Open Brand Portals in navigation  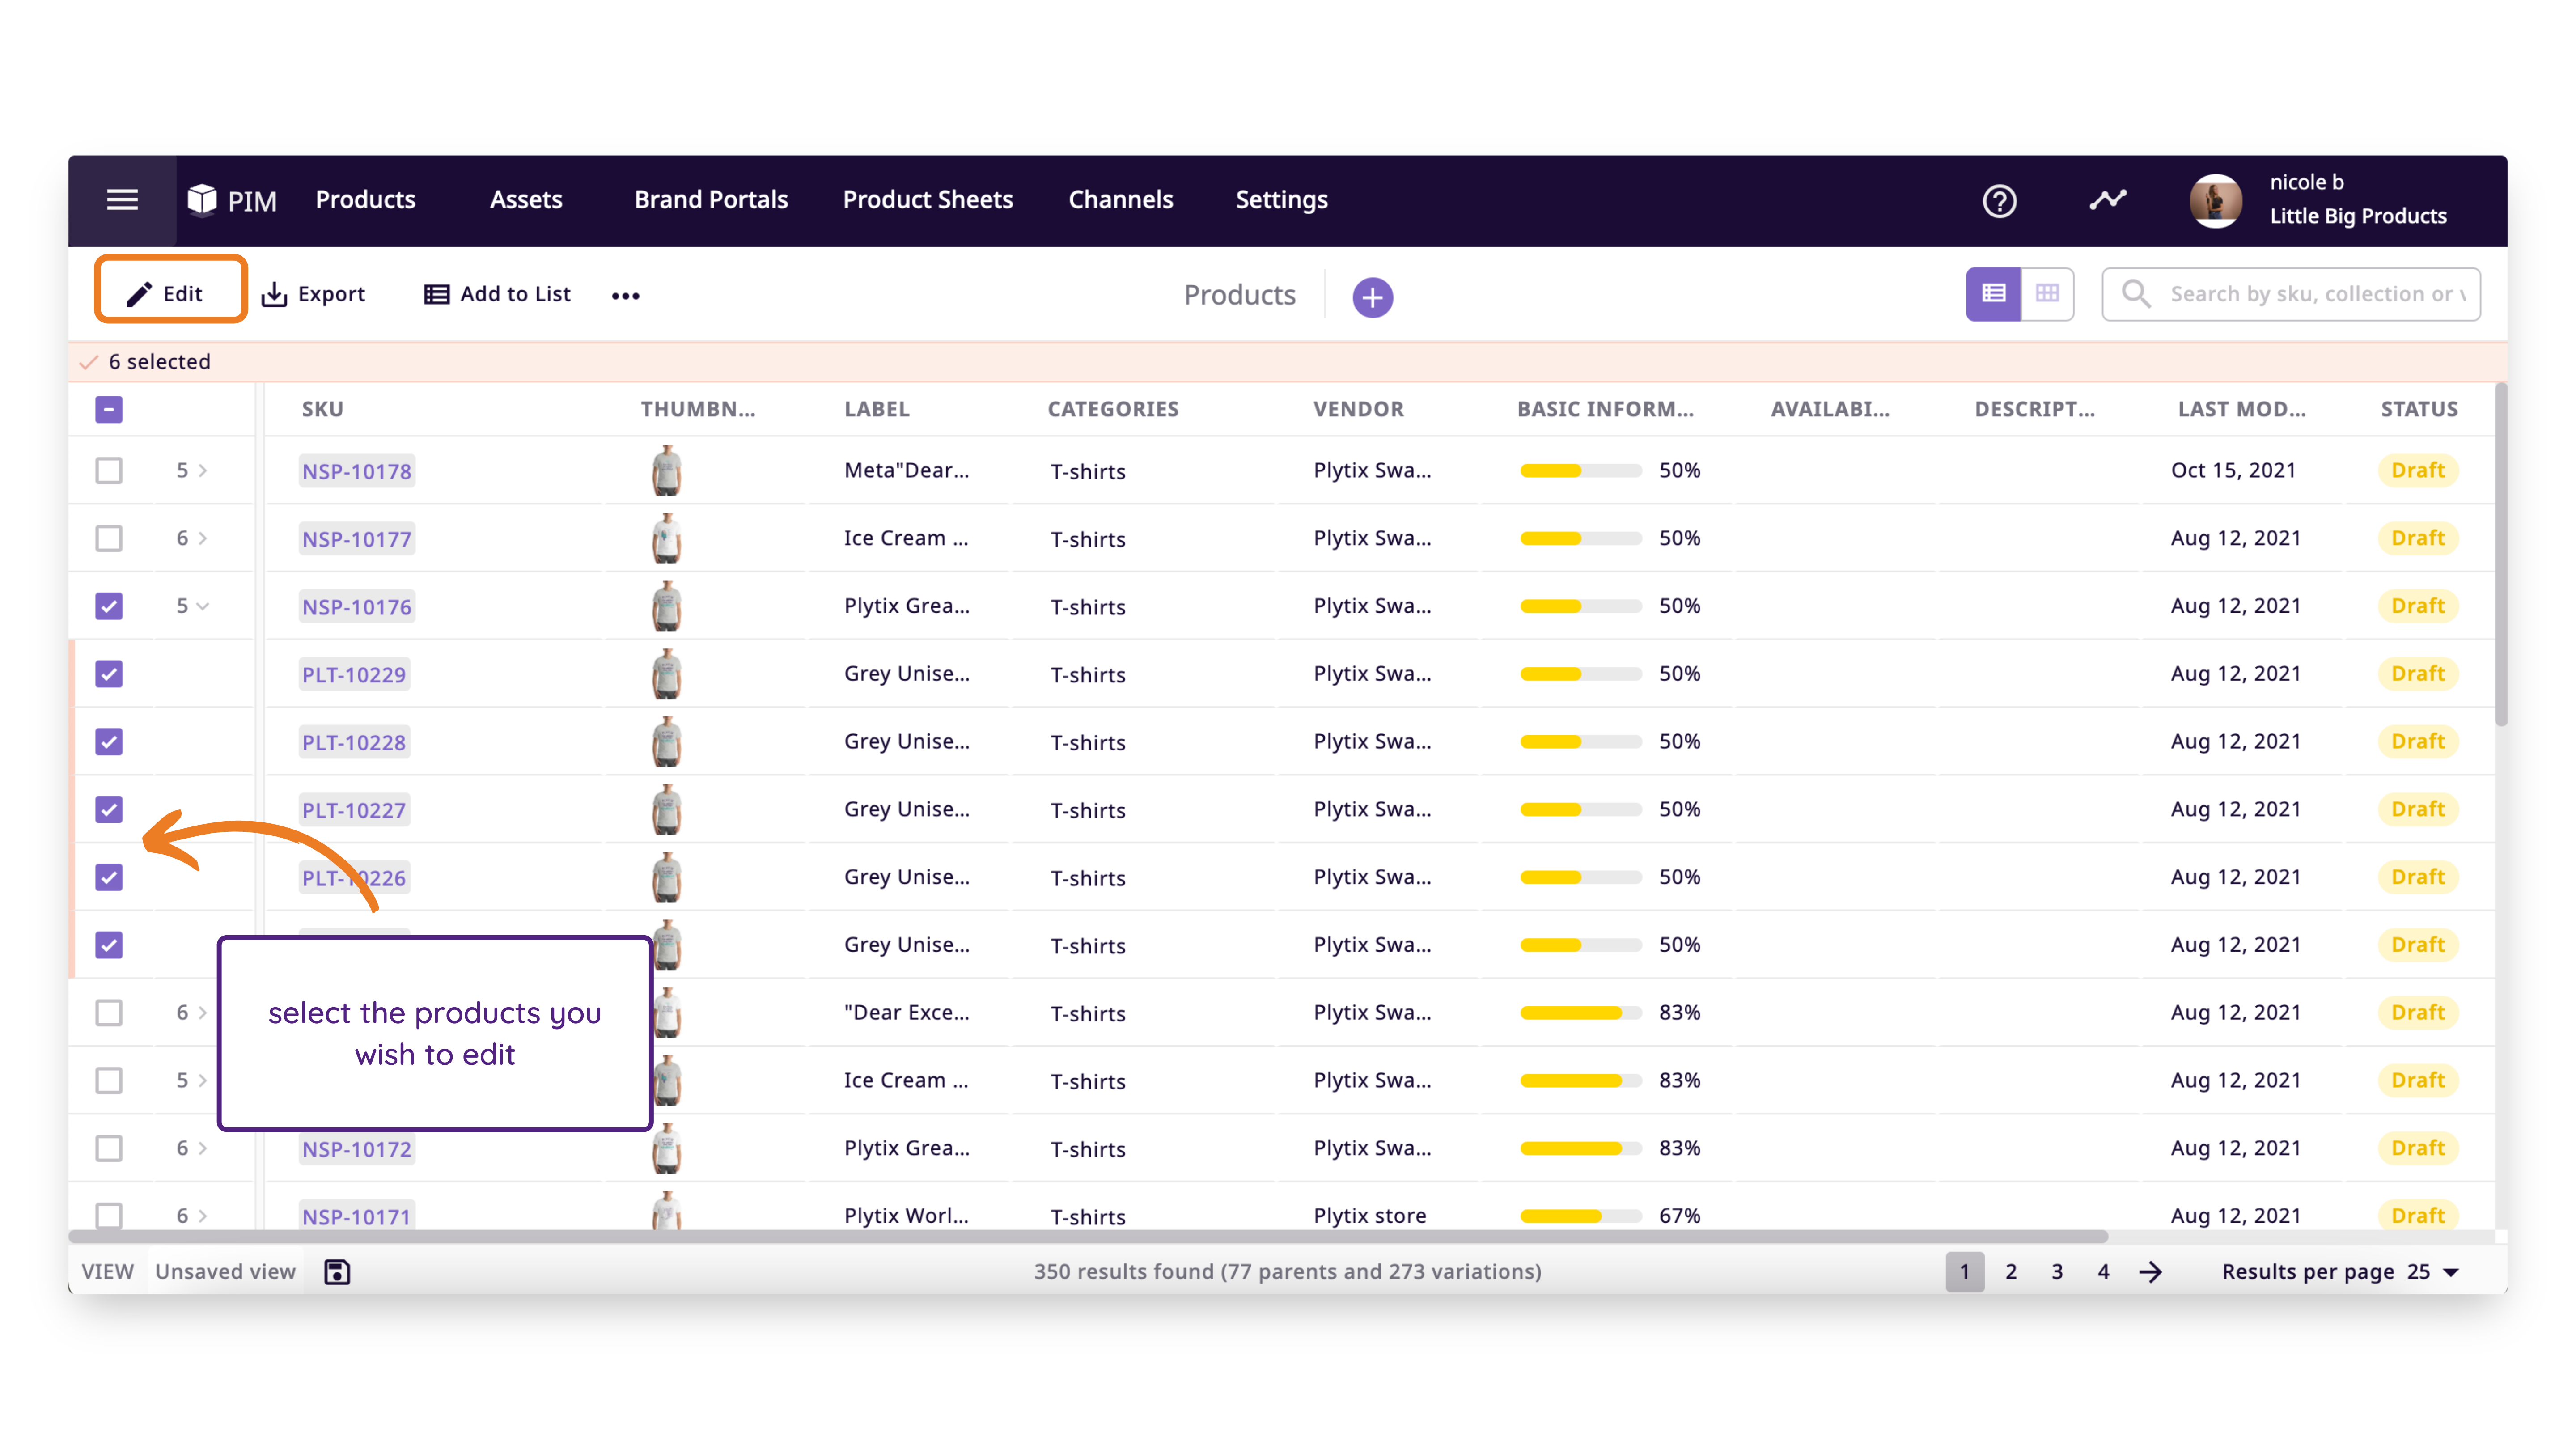click(x=711, y=199)
